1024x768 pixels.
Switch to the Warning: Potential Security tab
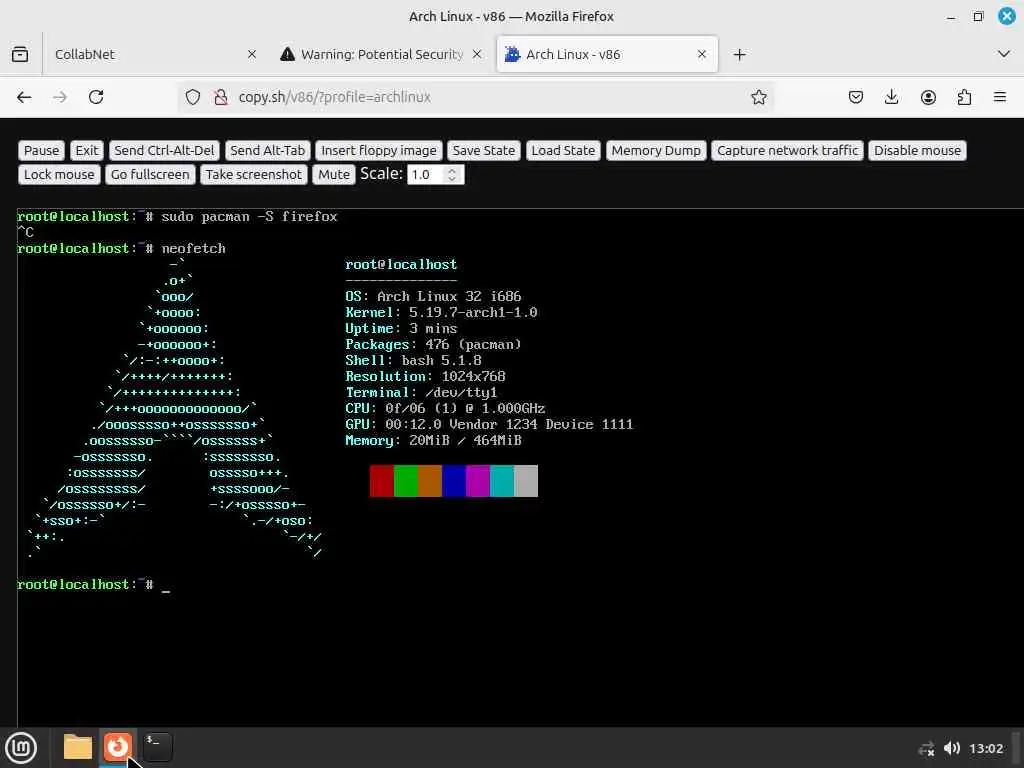pos(382,54)
